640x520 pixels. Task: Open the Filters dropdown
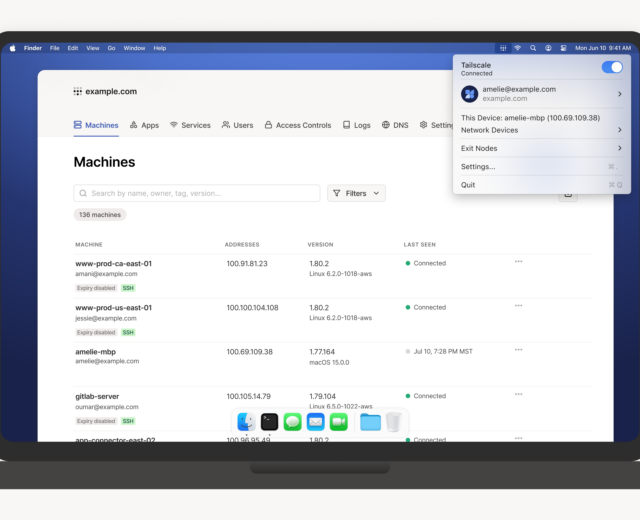(x=356, y=193)
